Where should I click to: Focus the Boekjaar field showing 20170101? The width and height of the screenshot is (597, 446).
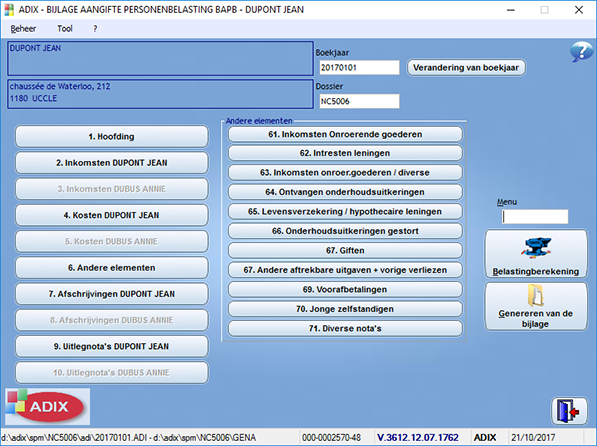click(359, 68)
